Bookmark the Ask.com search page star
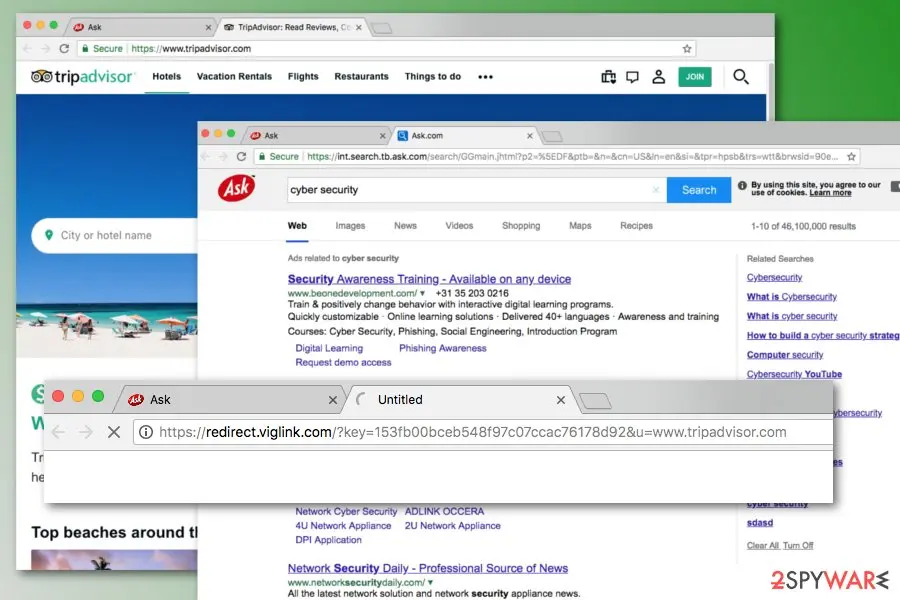The width and height of the screenshot is (900, 600). point(851,157)
